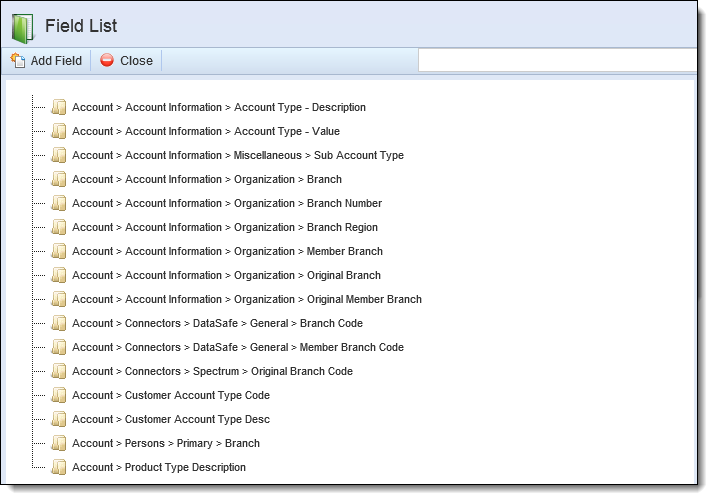The width and height of the screenshot is (713, 500).
Task: Select Organization > Branch field
Action: pyautogui.click(x=207, y=179)
